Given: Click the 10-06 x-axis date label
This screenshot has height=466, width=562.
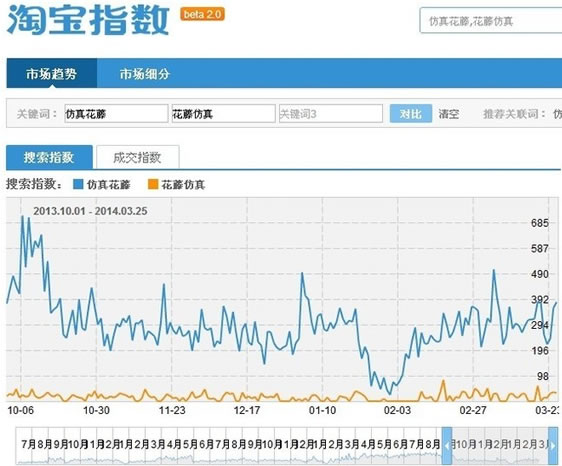Looking at the screenshot, I should pyautogui.click(x=20, y=410).
